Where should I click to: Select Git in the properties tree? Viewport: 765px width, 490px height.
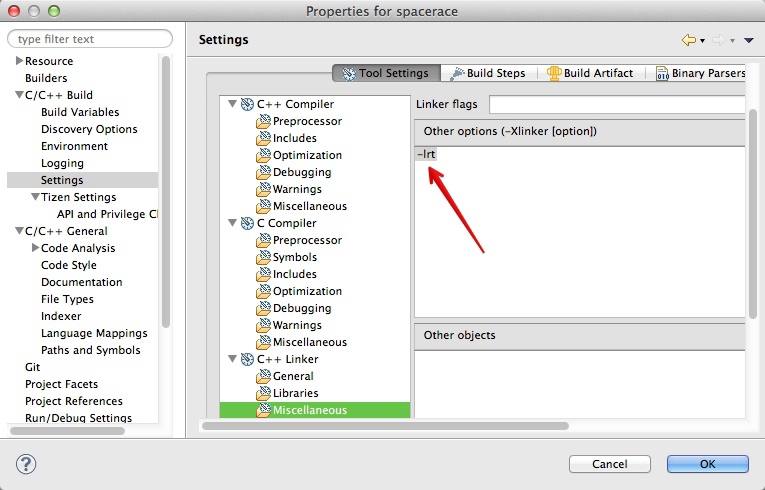(33, 367)
